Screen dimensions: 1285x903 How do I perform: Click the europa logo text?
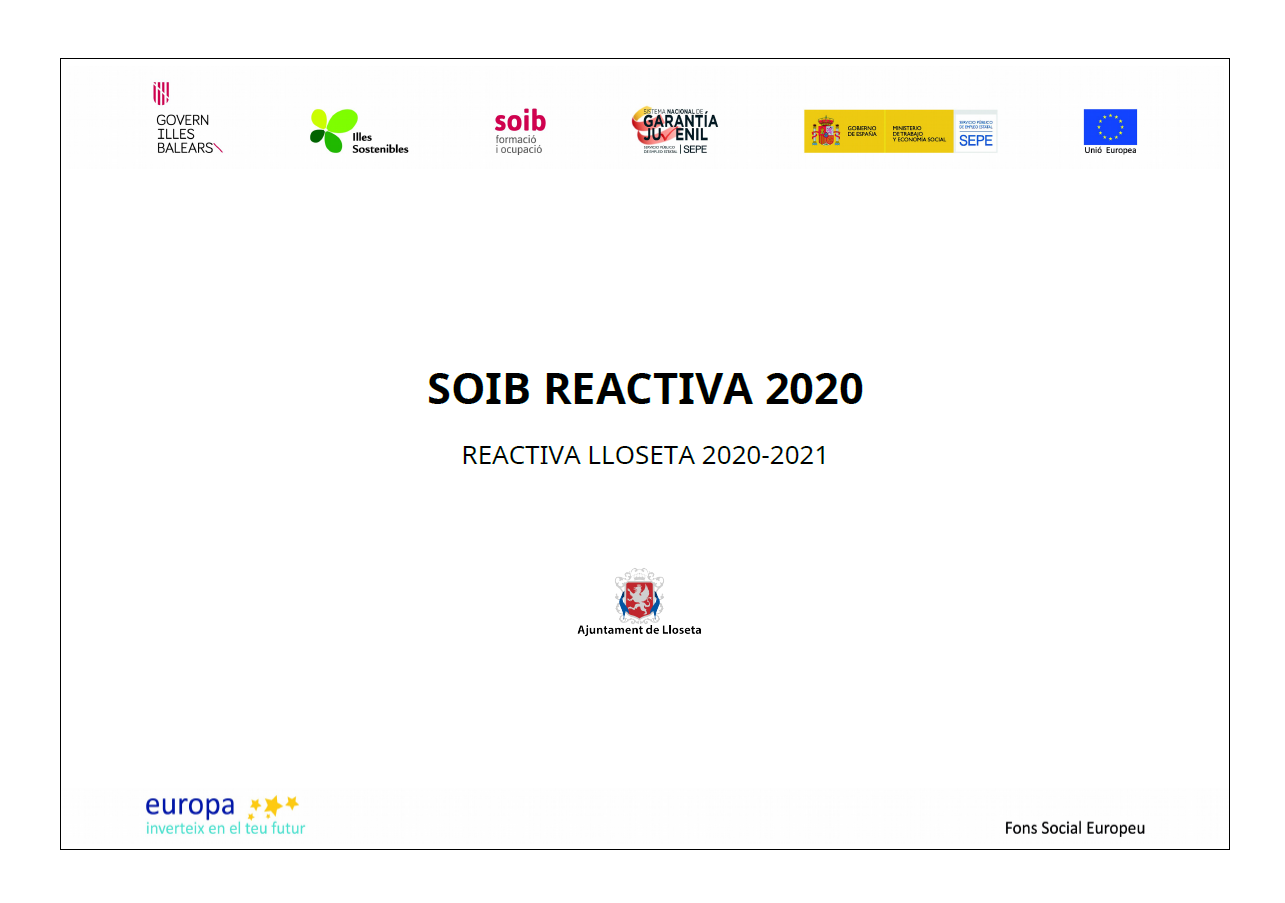point(190,806)
